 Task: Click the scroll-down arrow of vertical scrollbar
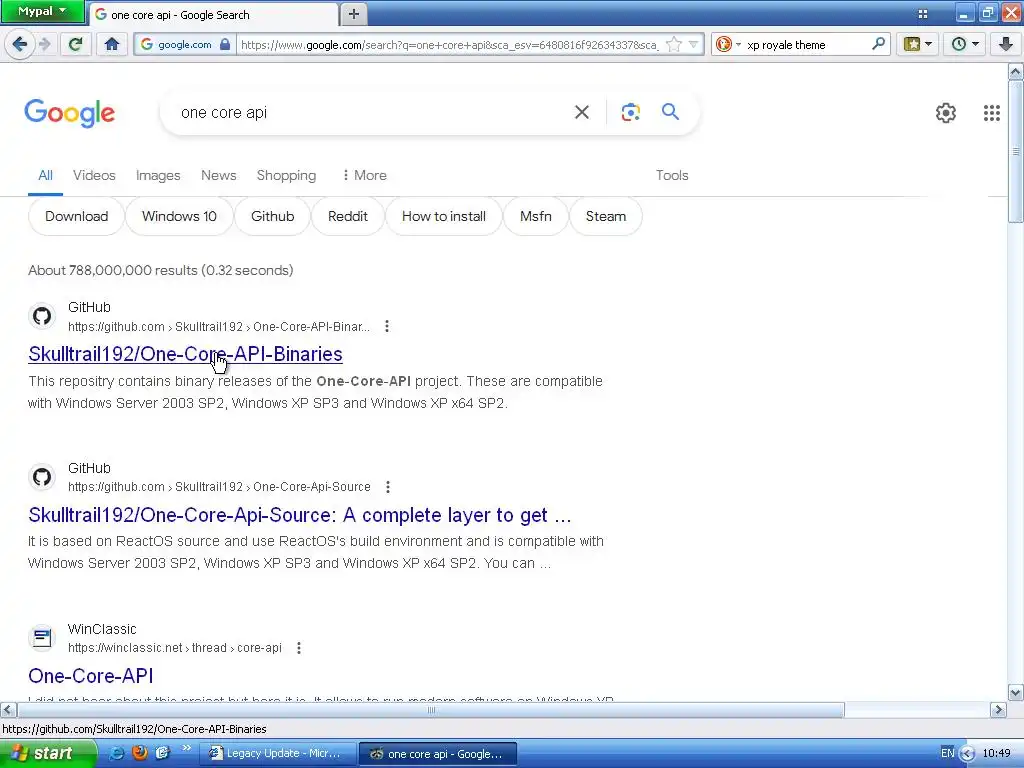click(x=1015, y=692)
